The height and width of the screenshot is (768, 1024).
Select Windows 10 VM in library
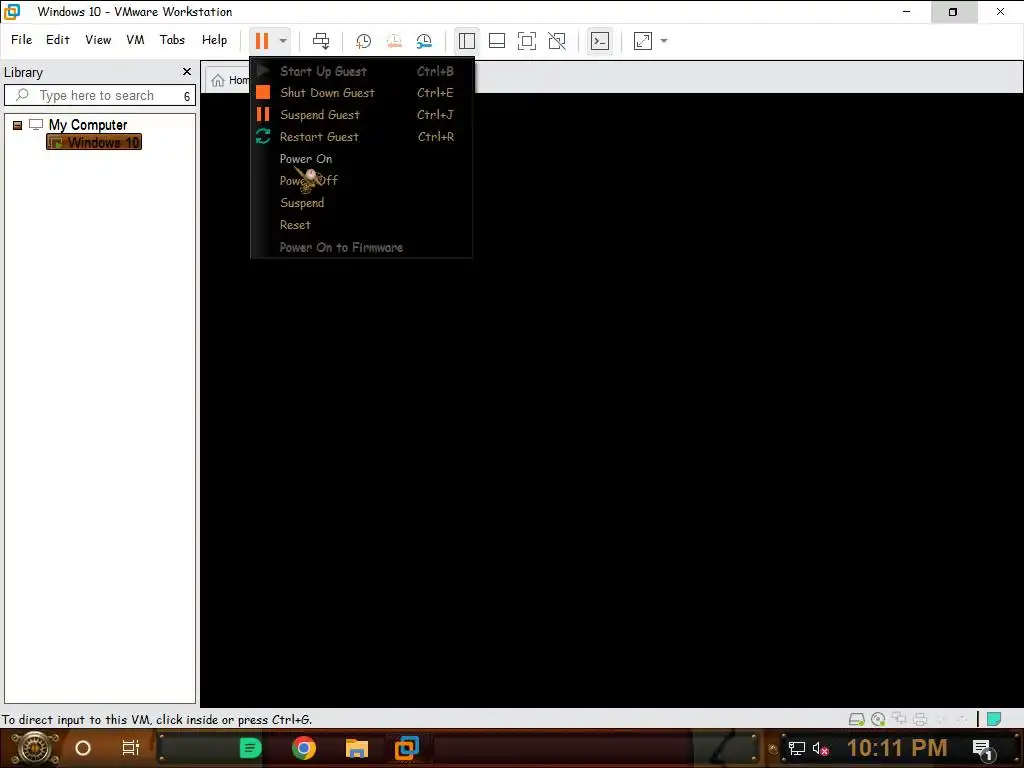click(x=94, y=142)
